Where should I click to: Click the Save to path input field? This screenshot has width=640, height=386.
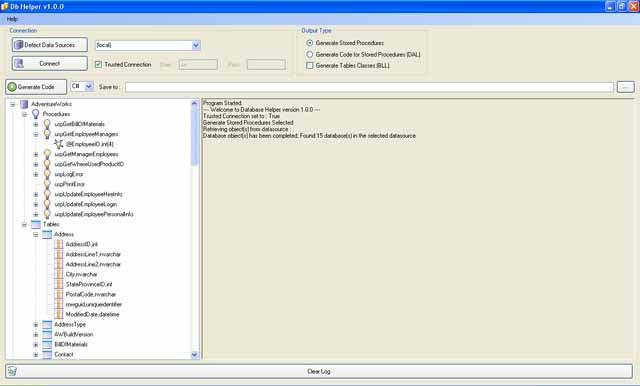point(369,87)
